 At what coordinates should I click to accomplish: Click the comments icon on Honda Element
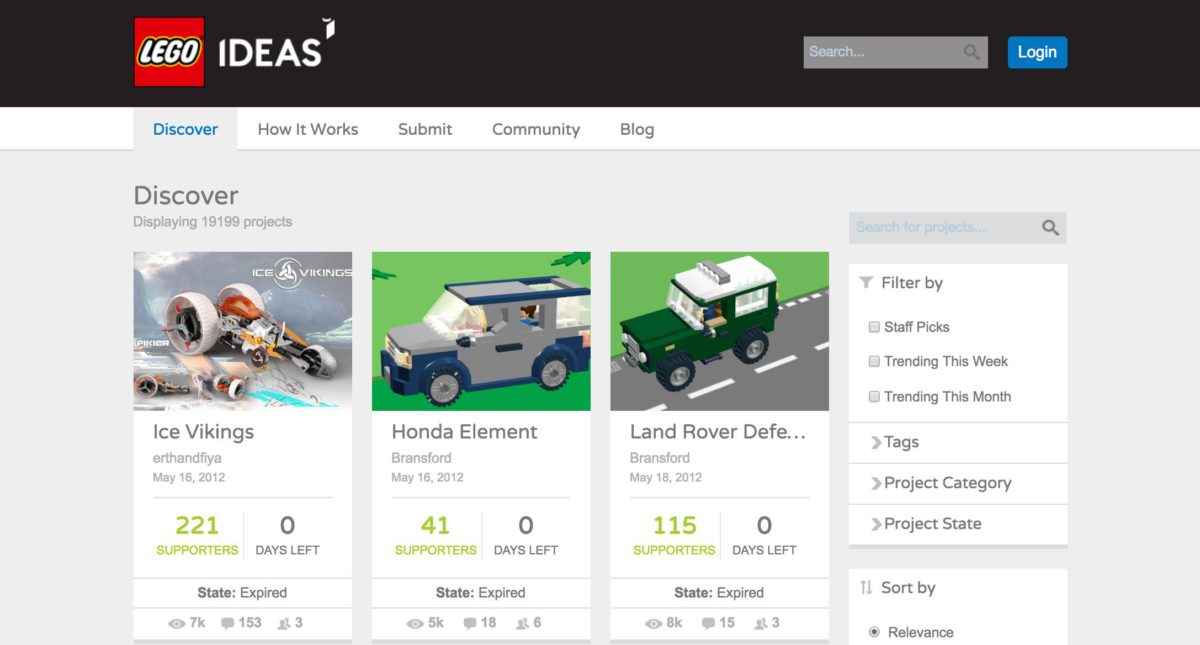coord(469,623)
